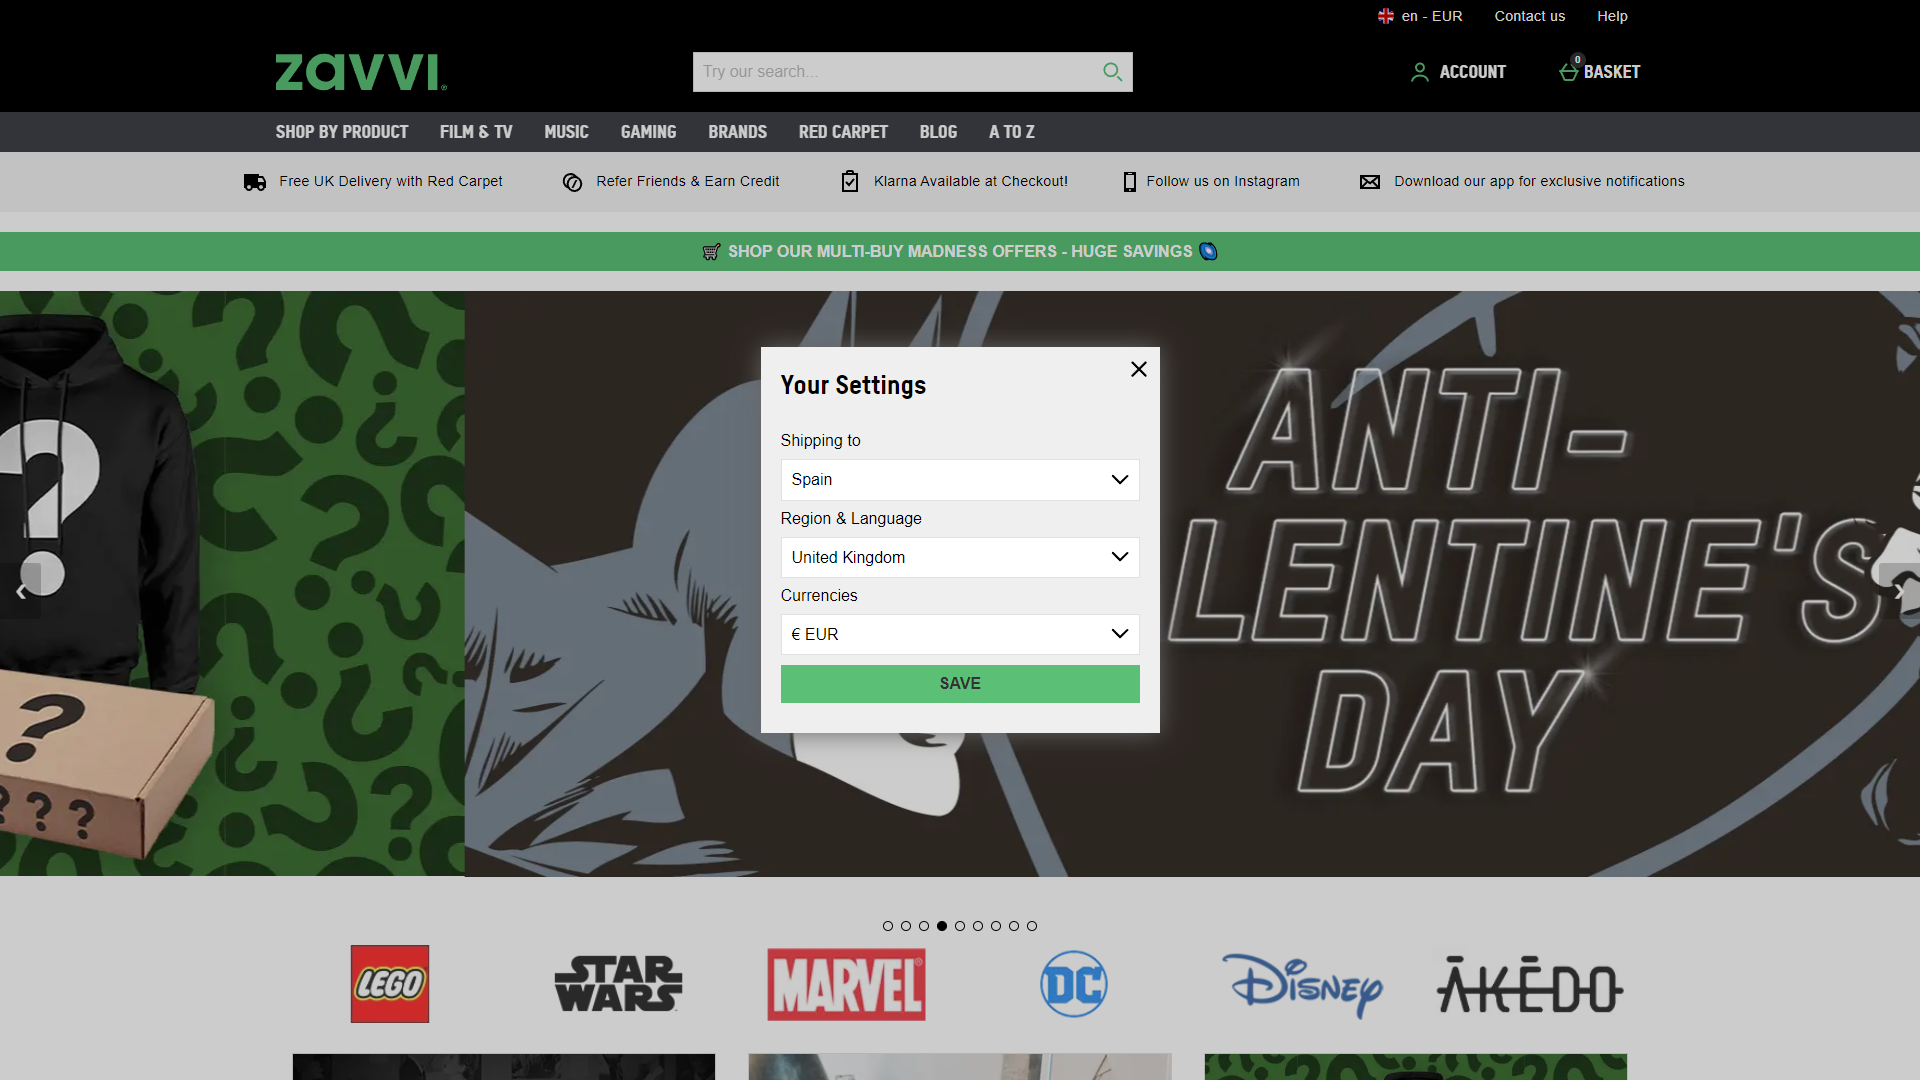Image resolution: width=1920 pixels, height=1080 pixels.
Task: Click the Star Wars brand logo
Action: (x=618, y=984)
